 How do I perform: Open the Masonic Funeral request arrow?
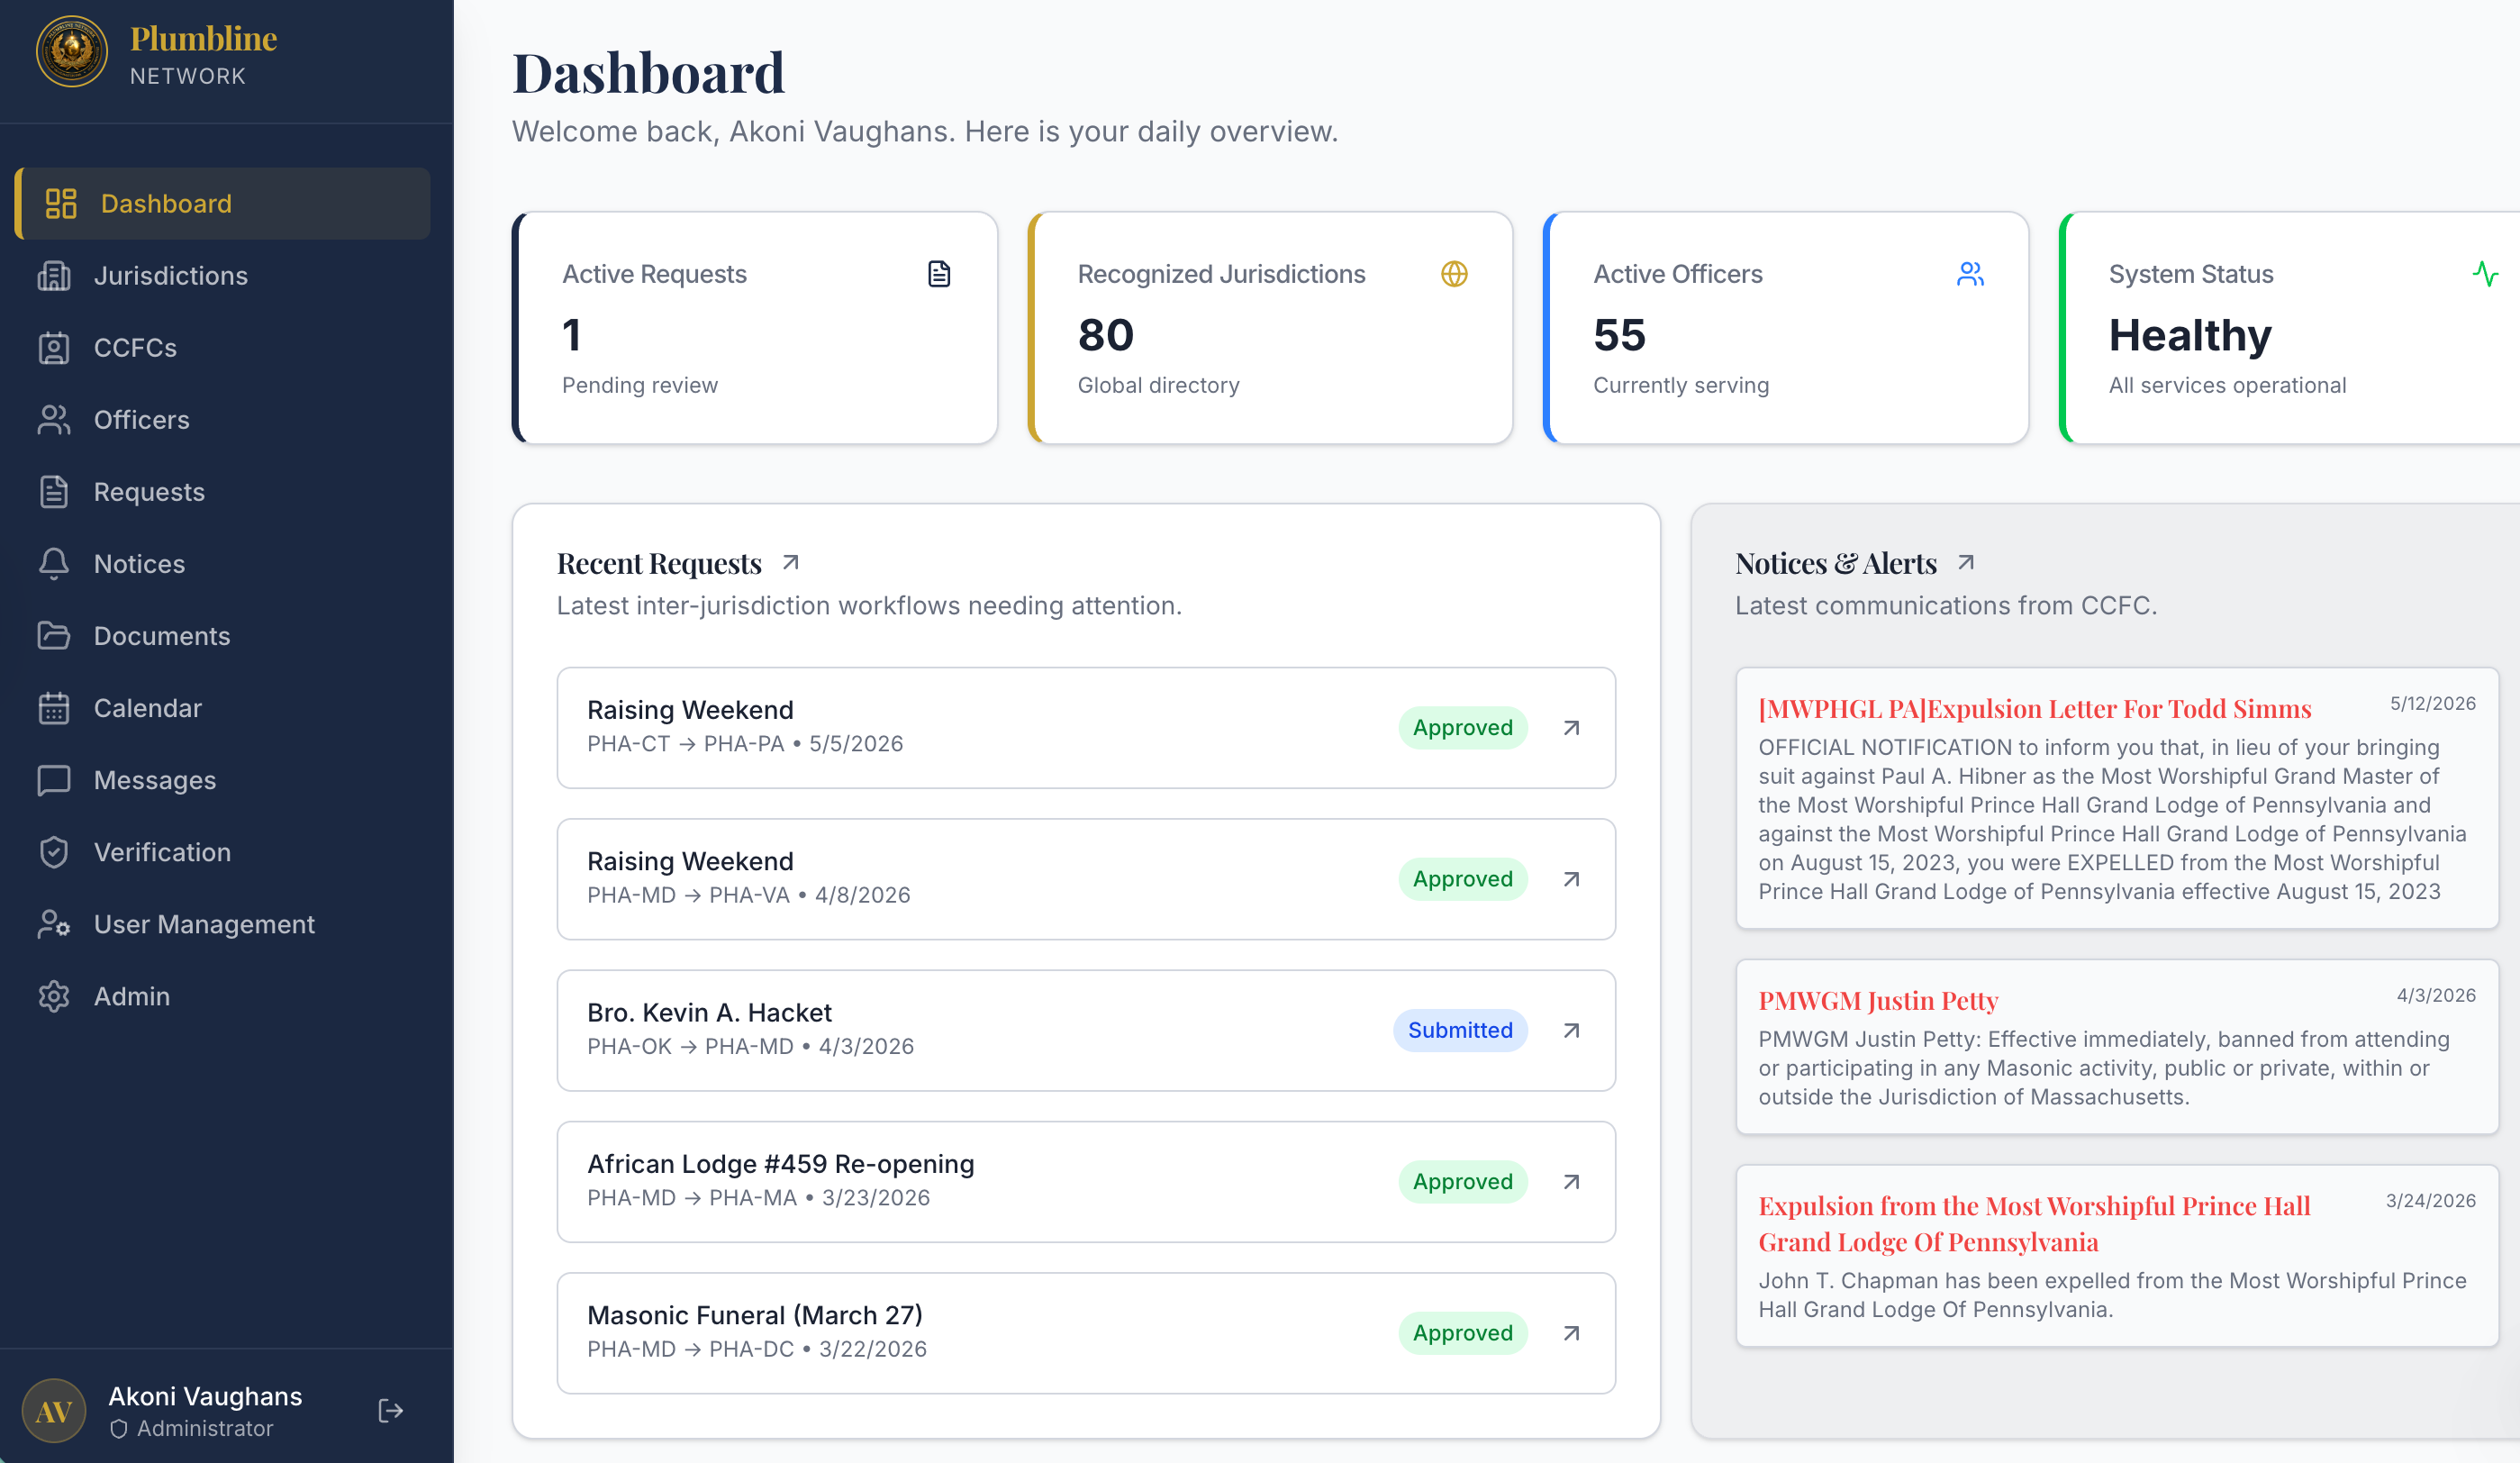pos(1572,1333)
